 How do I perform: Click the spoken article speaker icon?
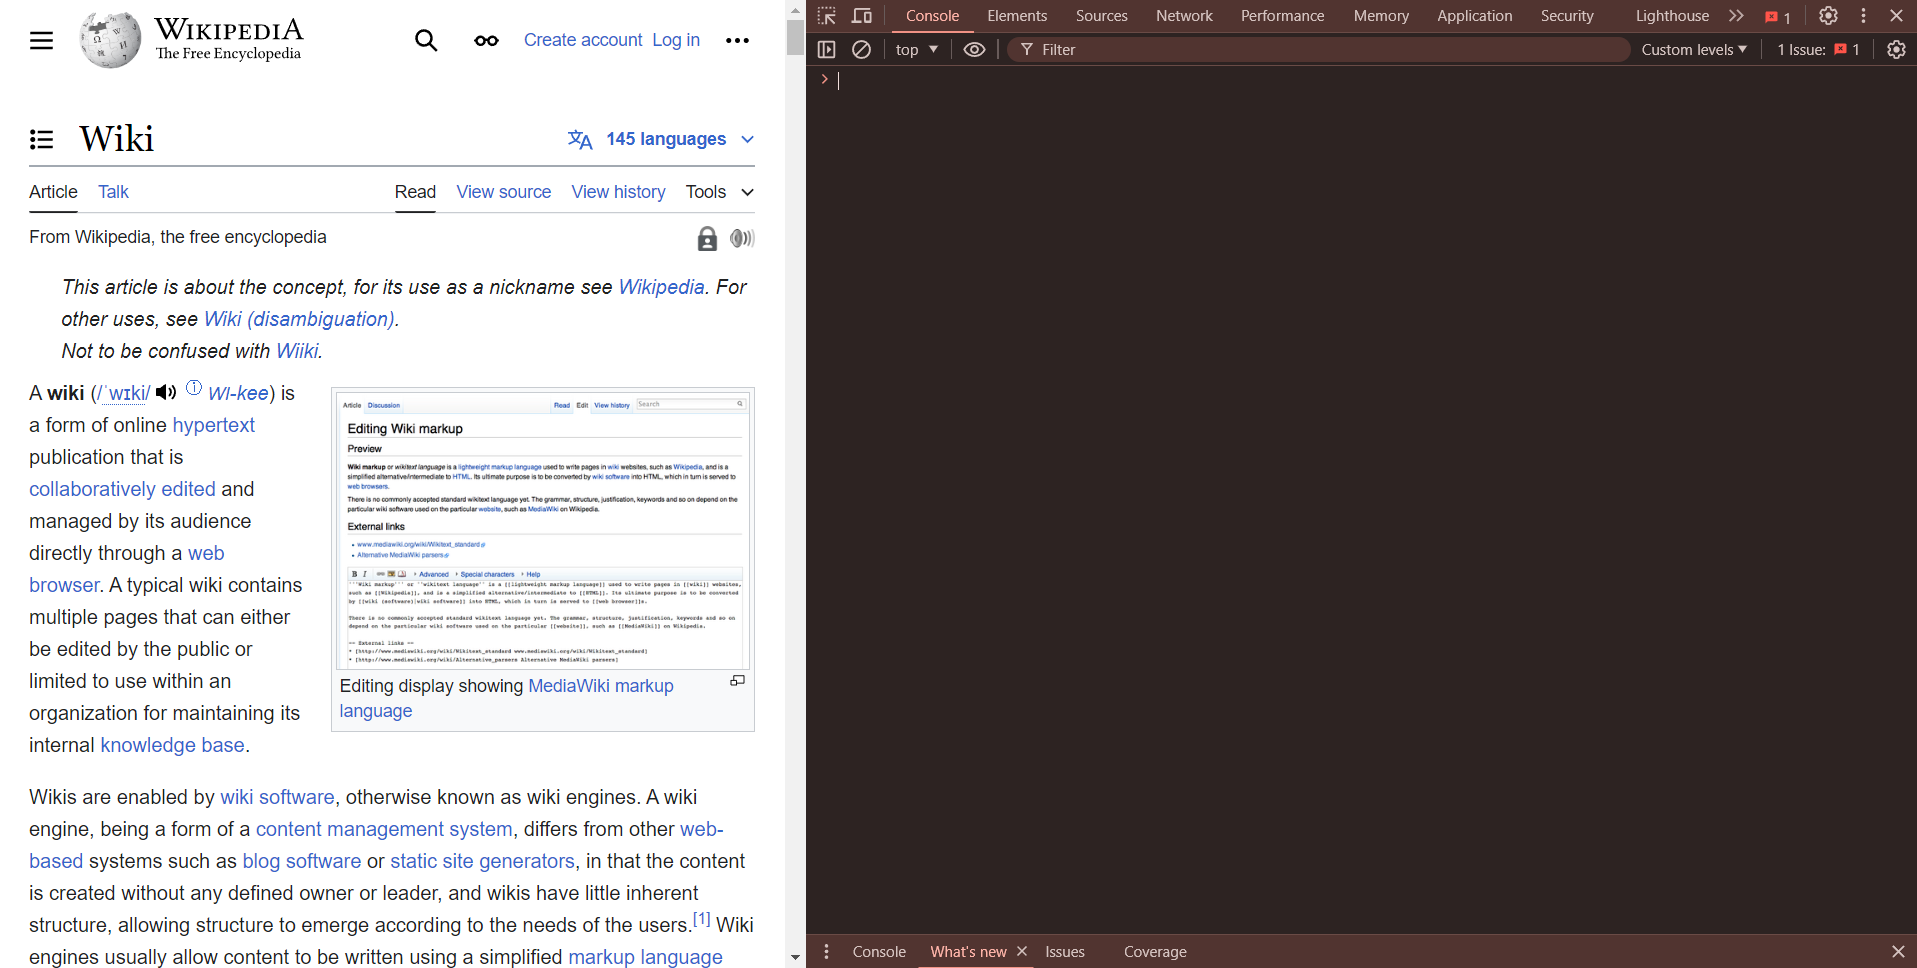point(742,238)
